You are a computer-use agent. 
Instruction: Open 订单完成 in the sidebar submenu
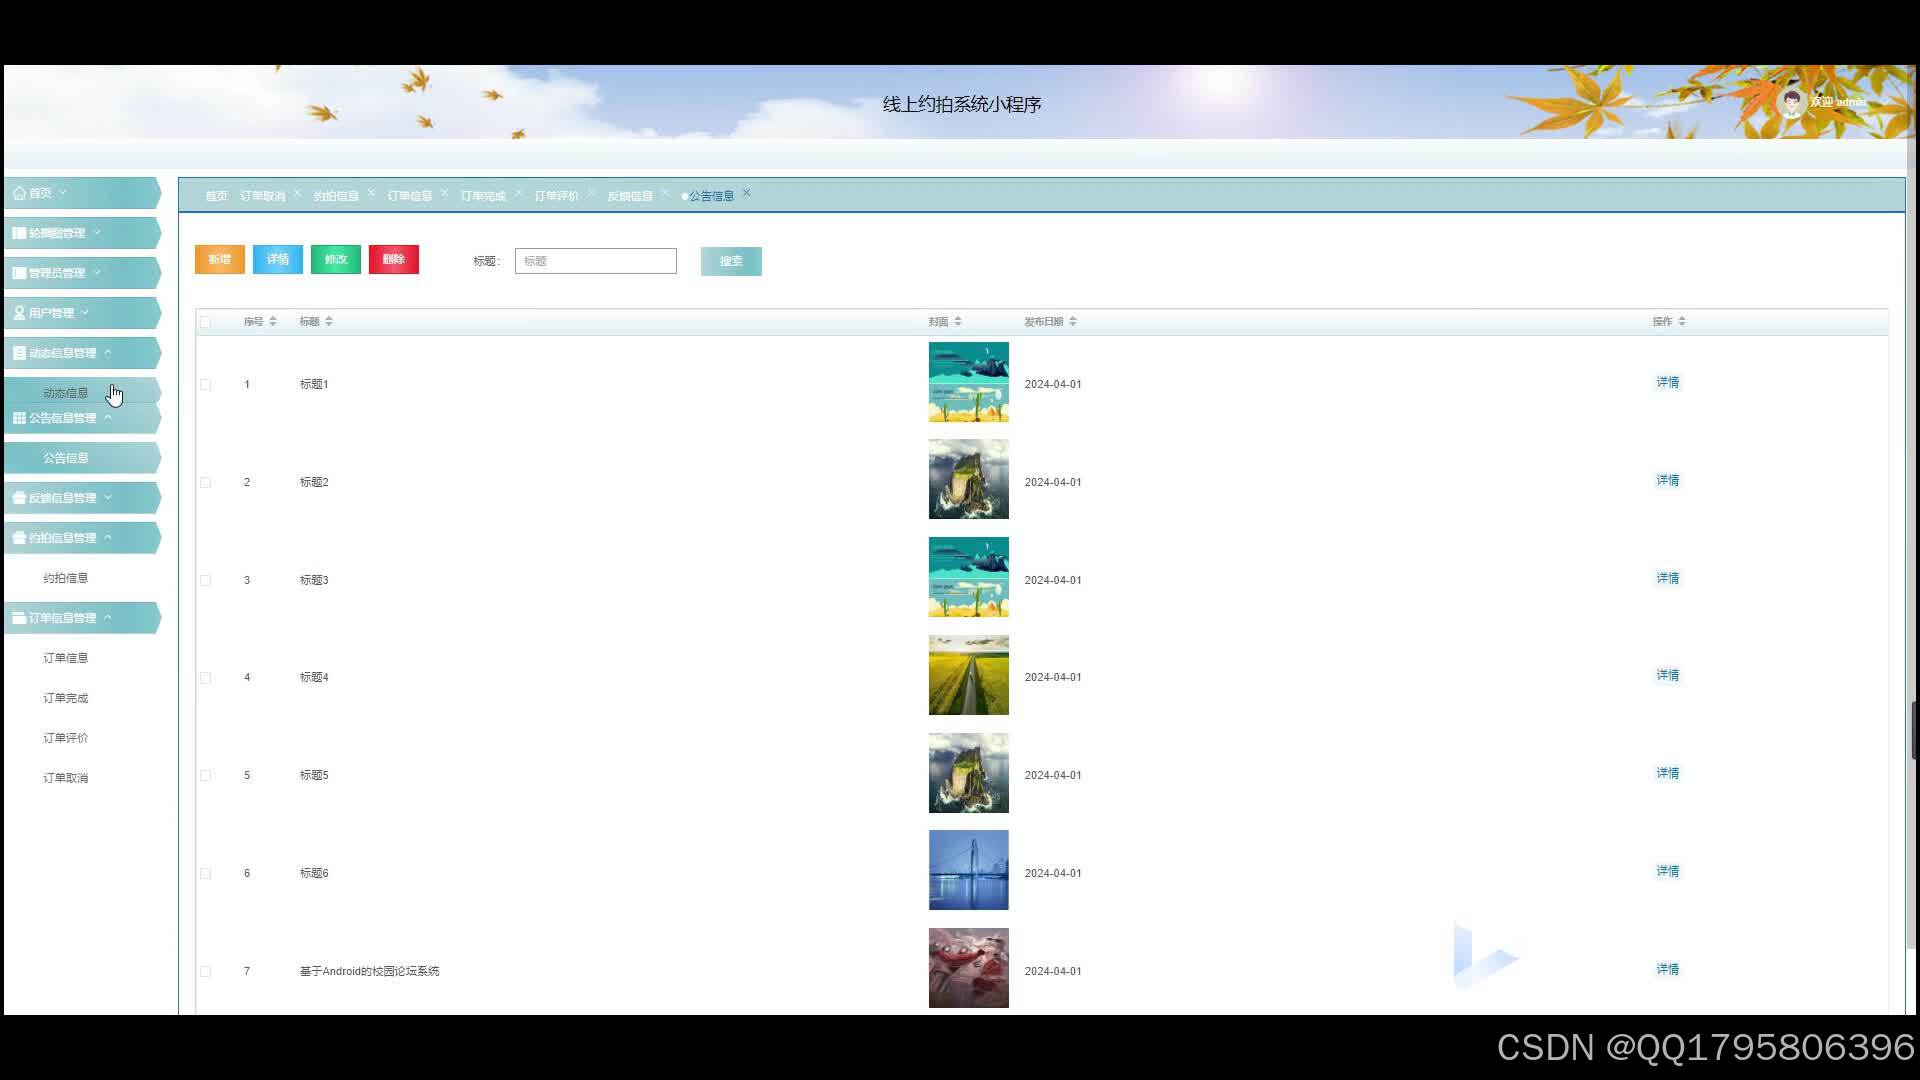[65, 698]
